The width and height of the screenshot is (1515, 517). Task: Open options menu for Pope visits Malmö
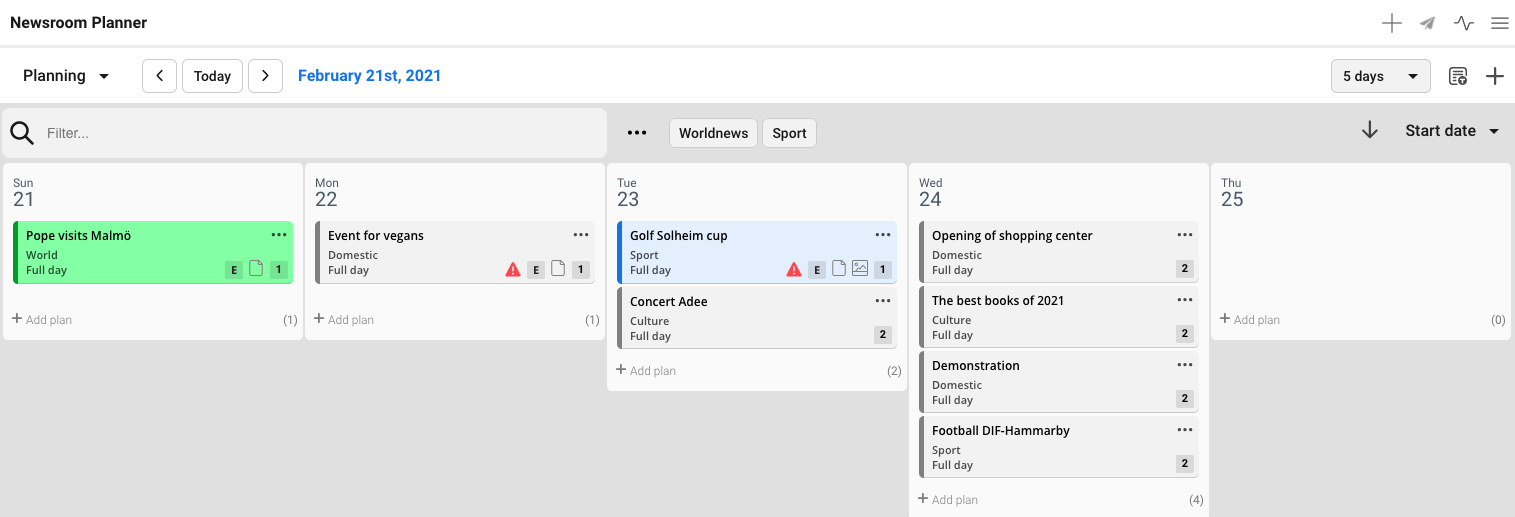coord(279,235)
